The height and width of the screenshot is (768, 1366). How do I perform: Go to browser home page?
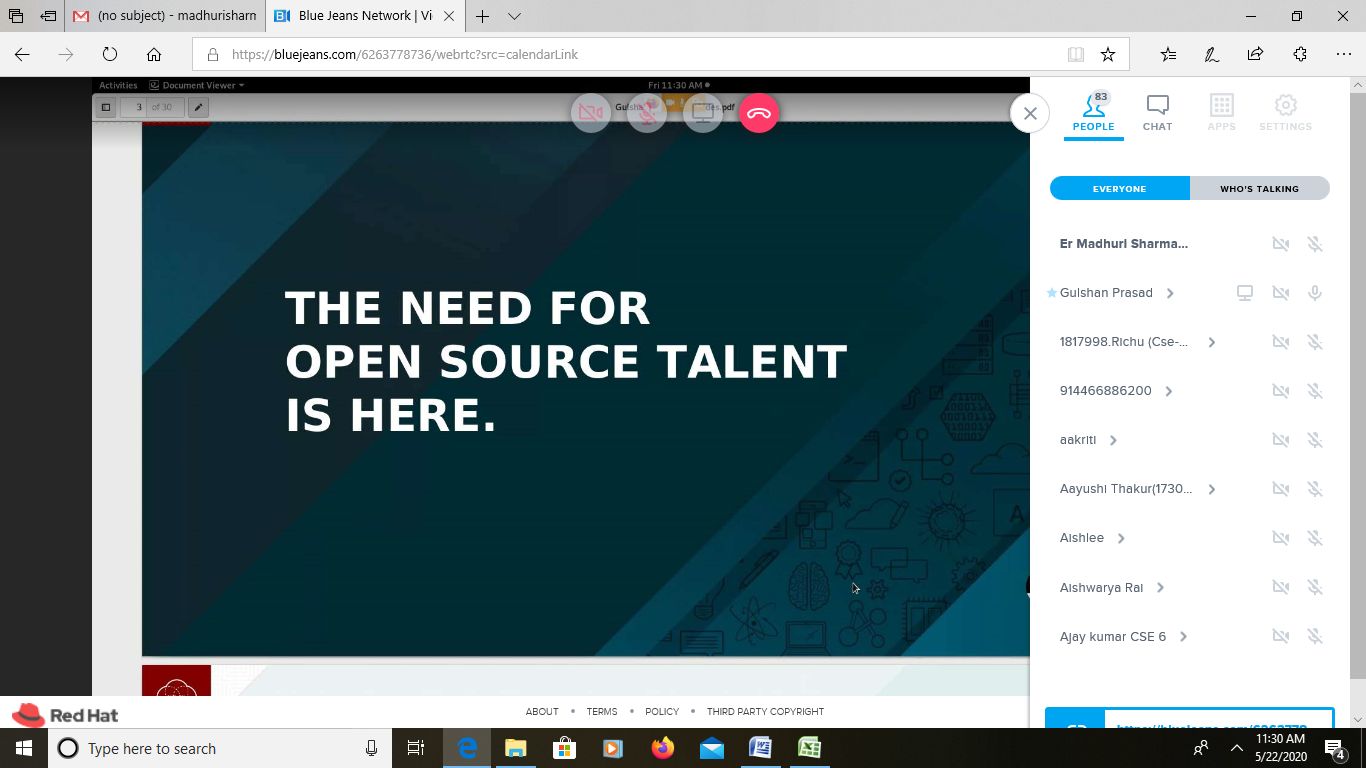point(154,55)
